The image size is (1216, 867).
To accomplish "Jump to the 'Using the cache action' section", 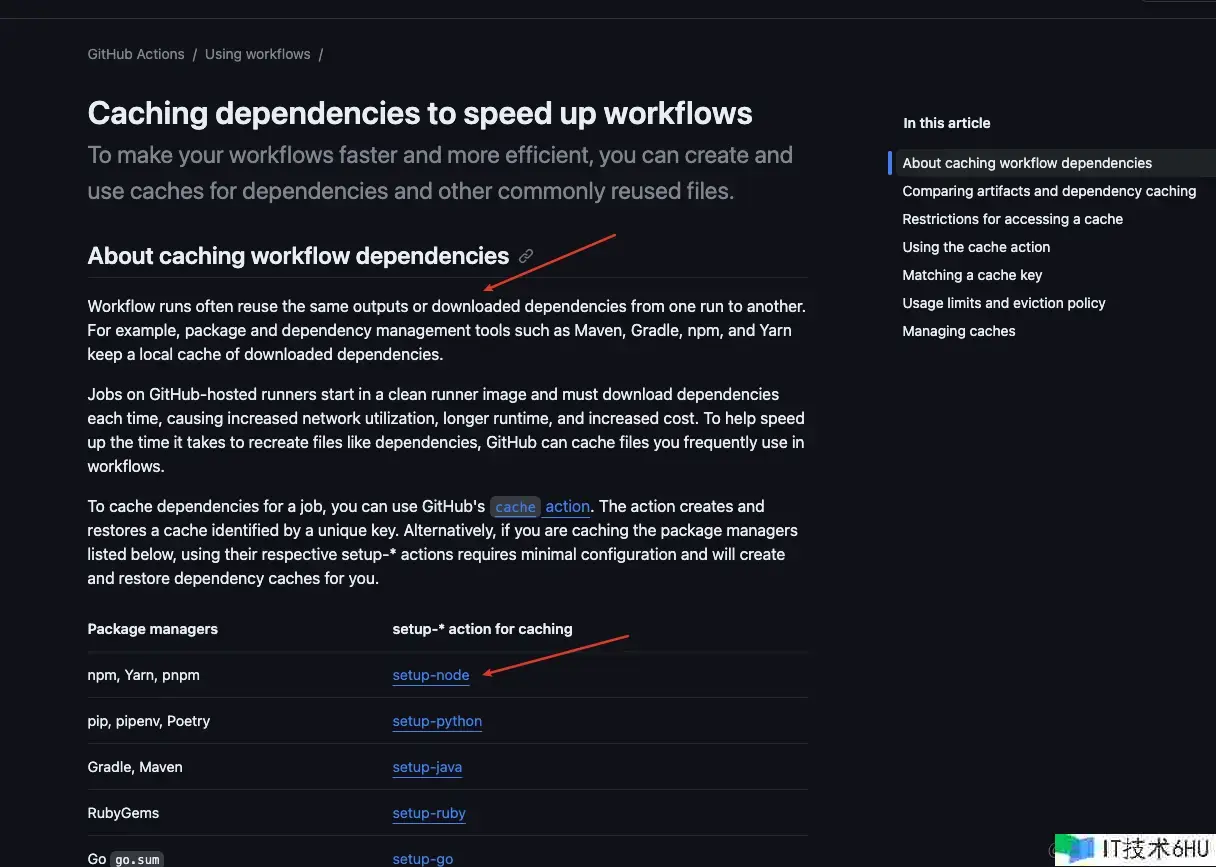I will click(976, 247).
